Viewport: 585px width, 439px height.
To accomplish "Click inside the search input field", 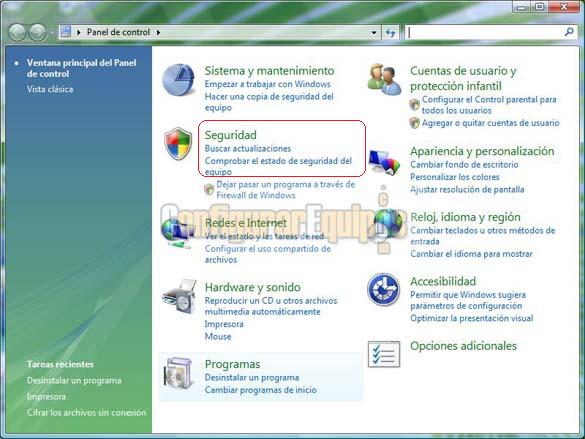I will 484,33.
